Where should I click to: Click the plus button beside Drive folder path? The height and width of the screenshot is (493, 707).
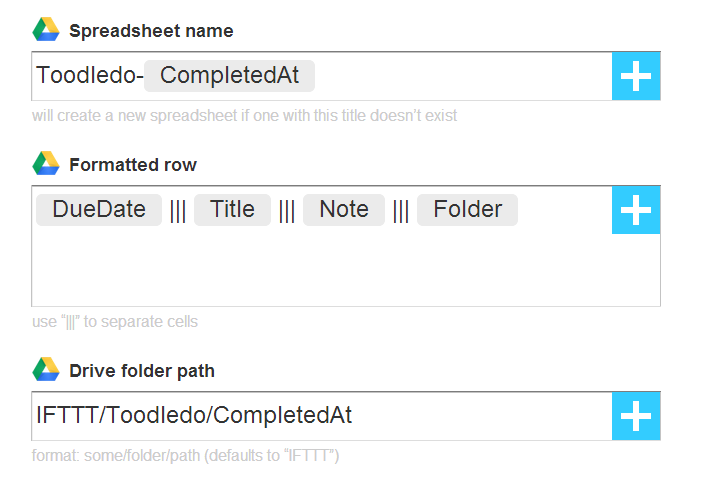636,416
